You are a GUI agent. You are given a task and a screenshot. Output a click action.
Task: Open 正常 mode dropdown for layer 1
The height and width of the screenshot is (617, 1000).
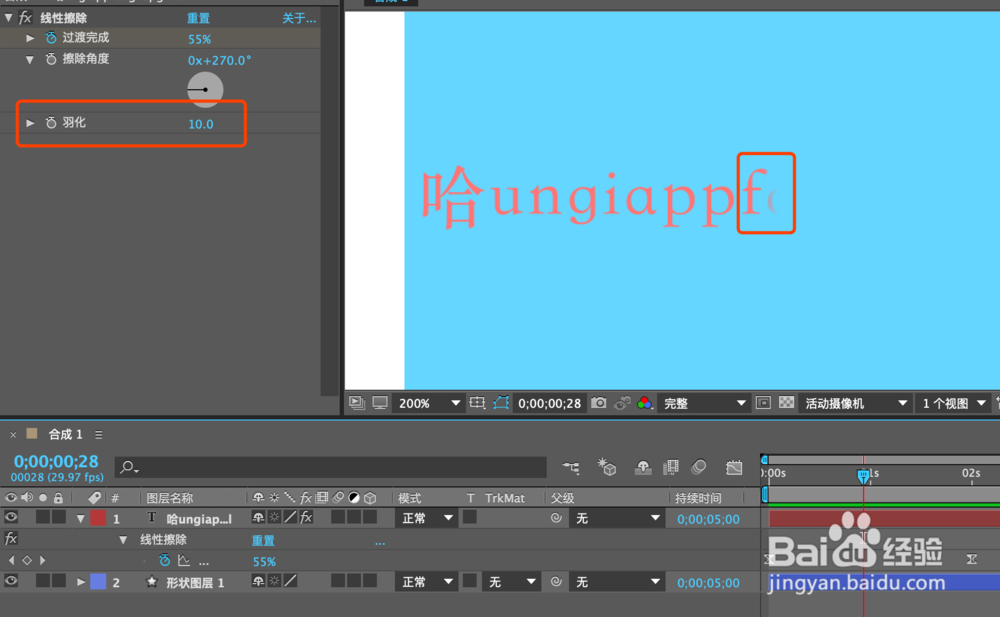(x=426, y=518)
